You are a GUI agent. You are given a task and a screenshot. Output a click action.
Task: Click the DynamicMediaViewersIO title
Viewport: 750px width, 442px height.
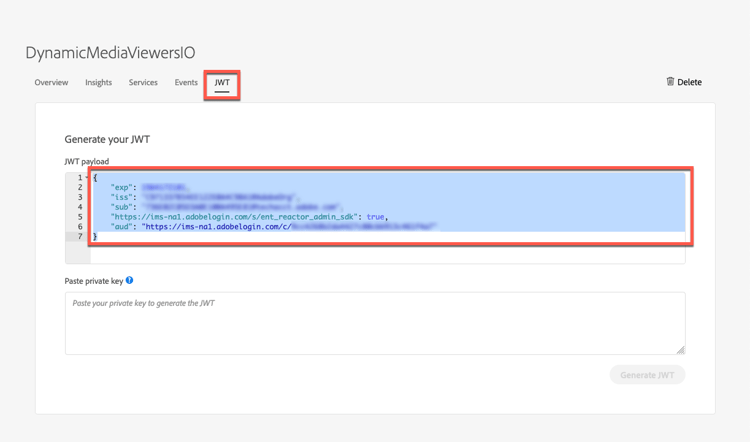(x=110, y=53)
